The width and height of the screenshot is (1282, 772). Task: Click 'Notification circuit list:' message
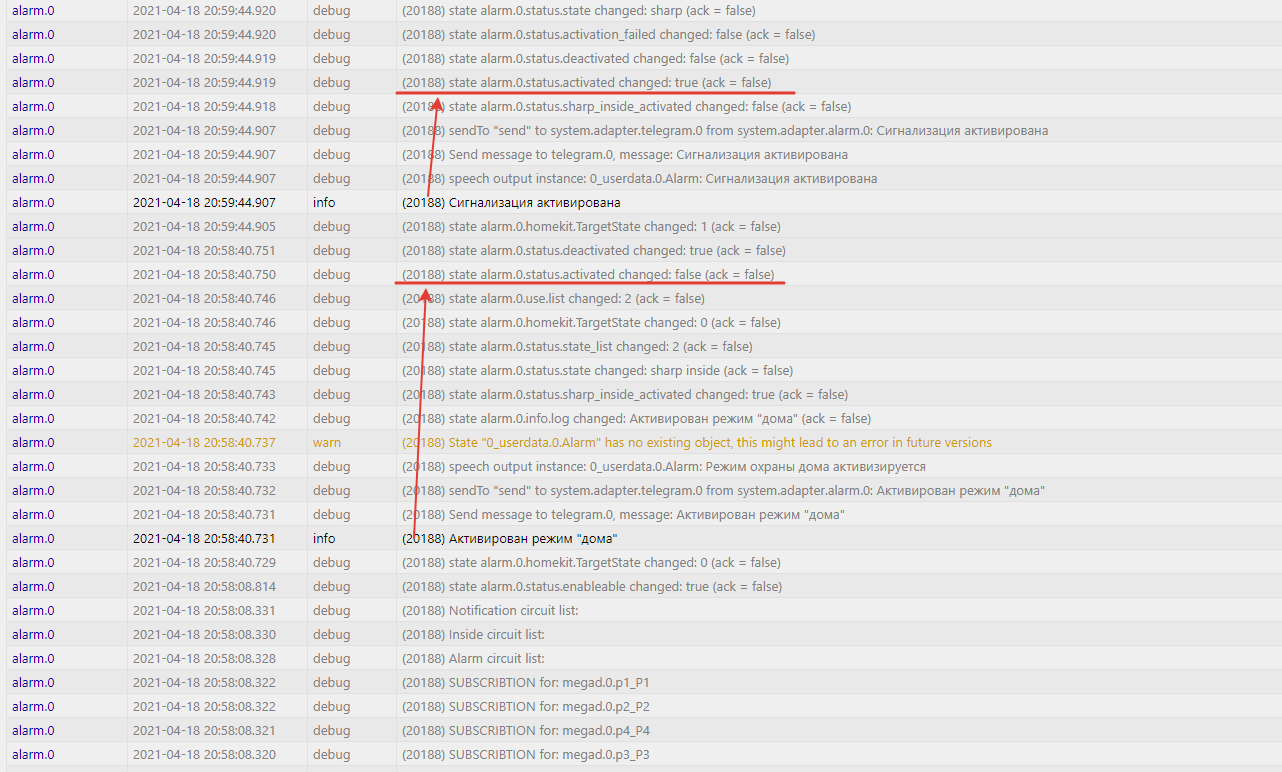pyautogui.click(x=490, y=610)
